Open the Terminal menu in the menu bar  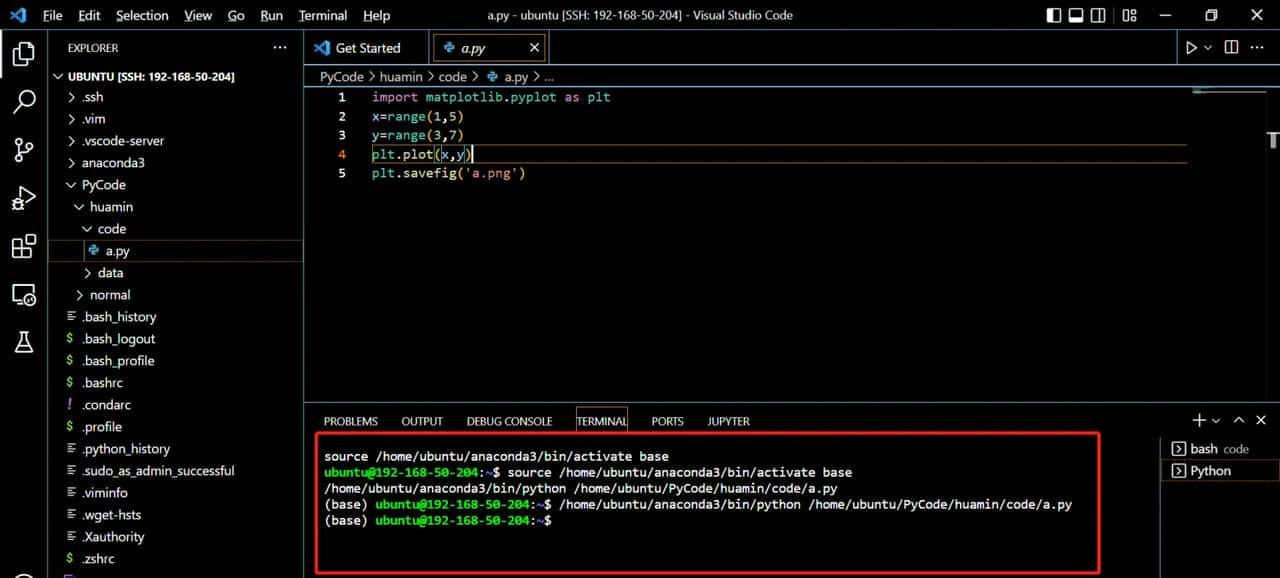coord(322,15)
